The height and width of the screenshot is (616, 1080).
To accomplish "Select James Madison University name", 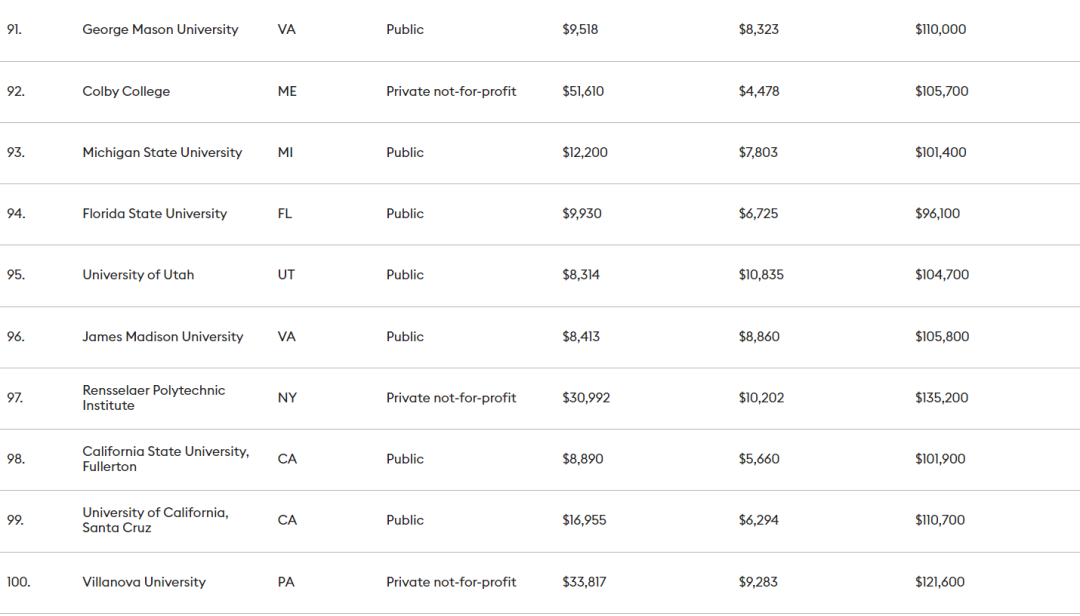I will [x=162, y=337].
